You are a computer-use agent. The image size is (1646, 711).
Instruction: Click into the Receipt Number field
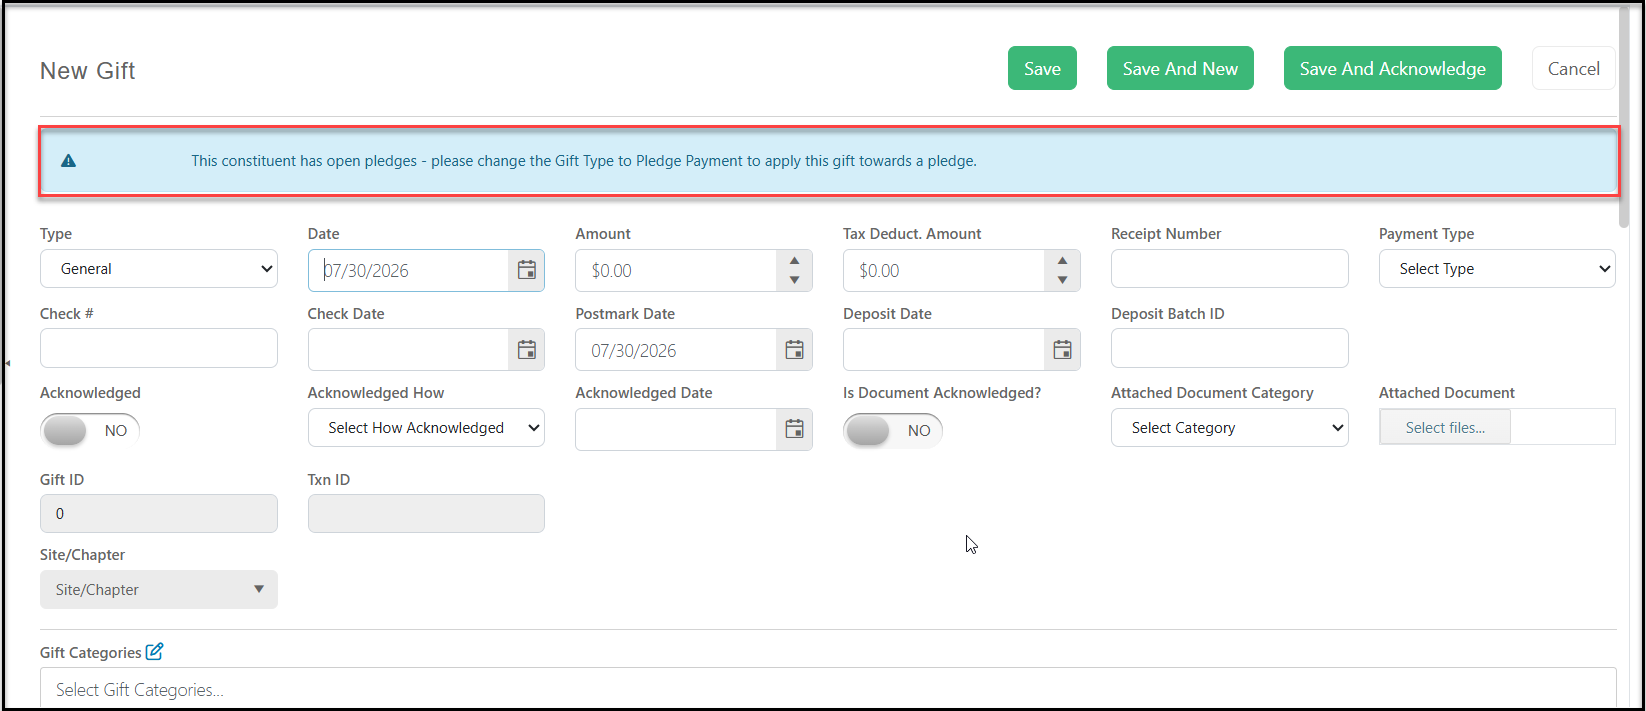[x=1229, y=269]
